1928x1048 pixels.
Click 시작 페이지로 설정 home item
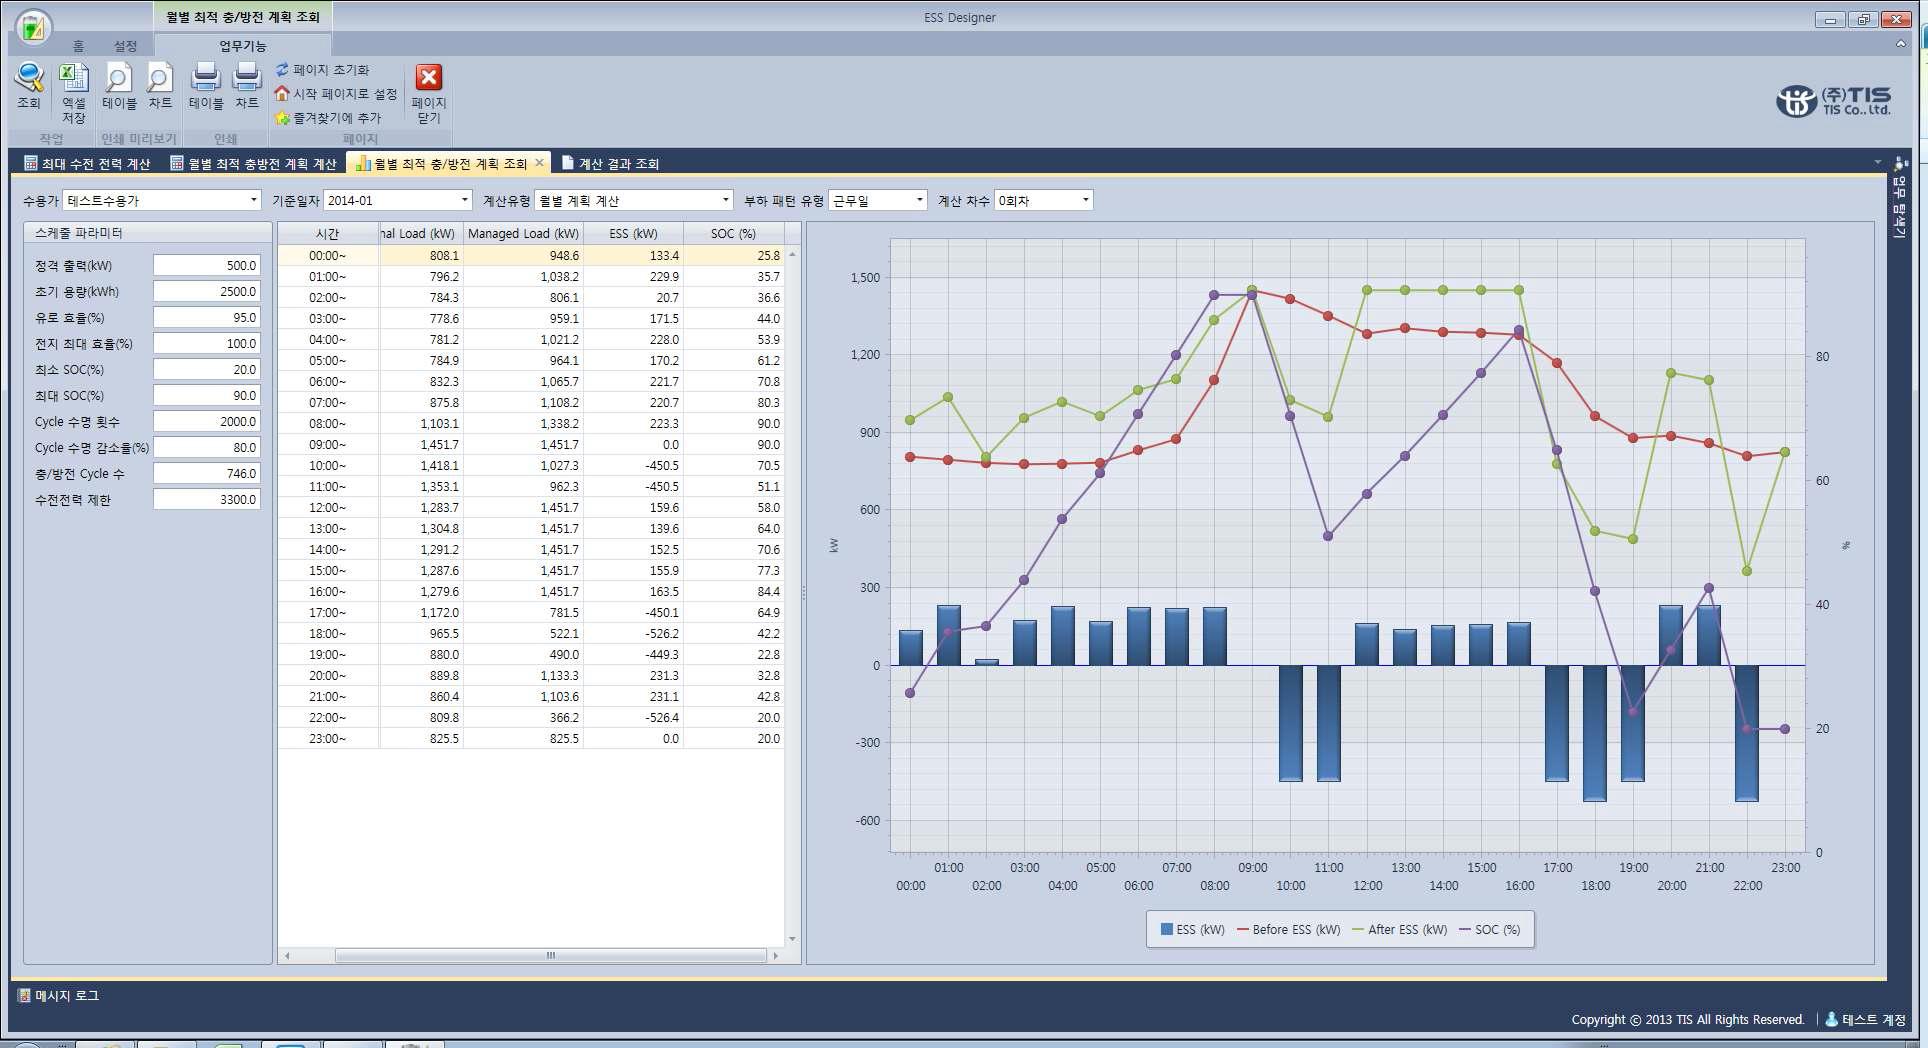click(336, 94)
